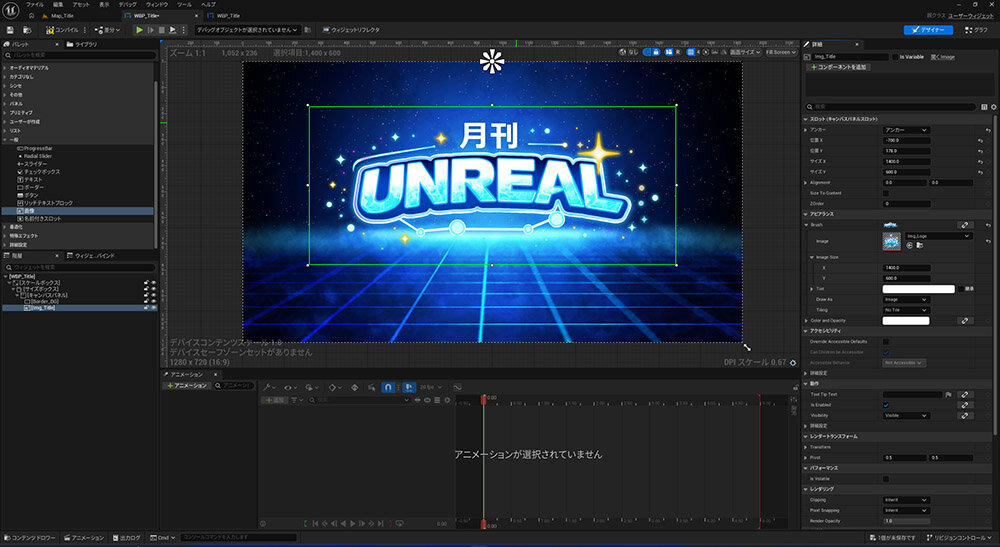
Task: Toggle the magnet snap icon in the animation toolbar
Action: [x=387, y=385]
